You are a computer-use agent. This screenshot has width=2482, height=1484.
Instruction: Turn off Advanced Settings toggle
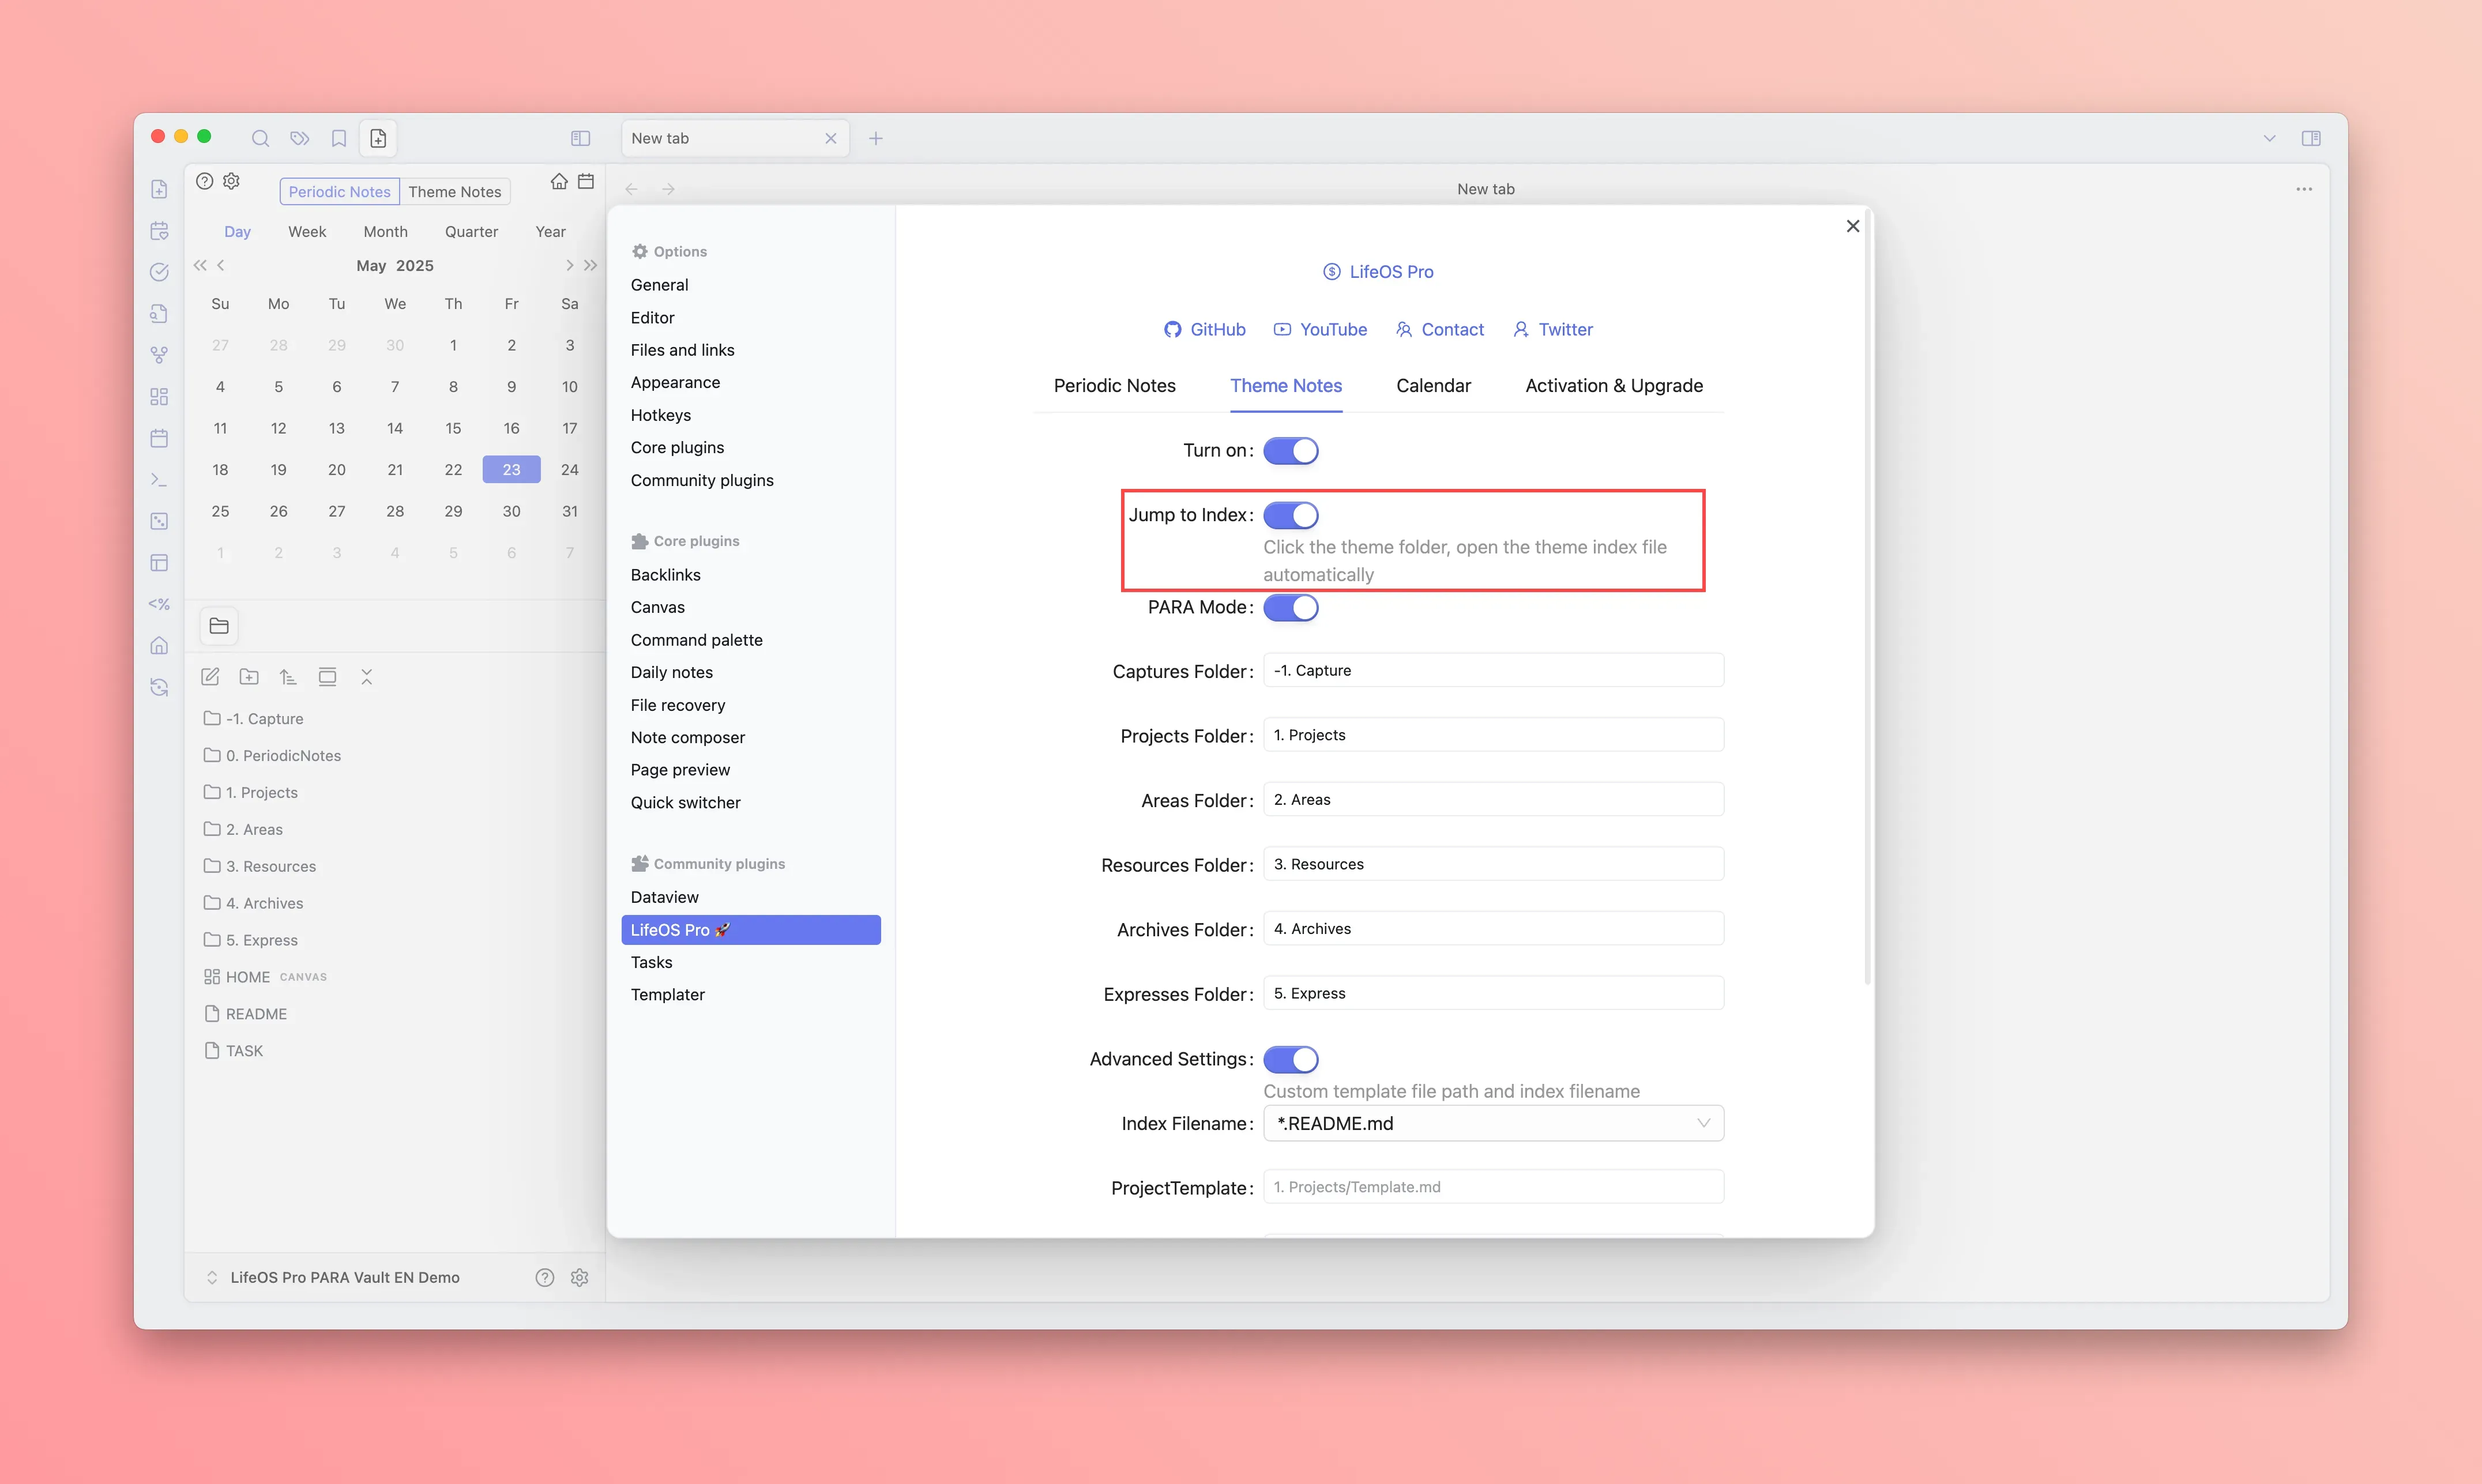(1290, 1059)
